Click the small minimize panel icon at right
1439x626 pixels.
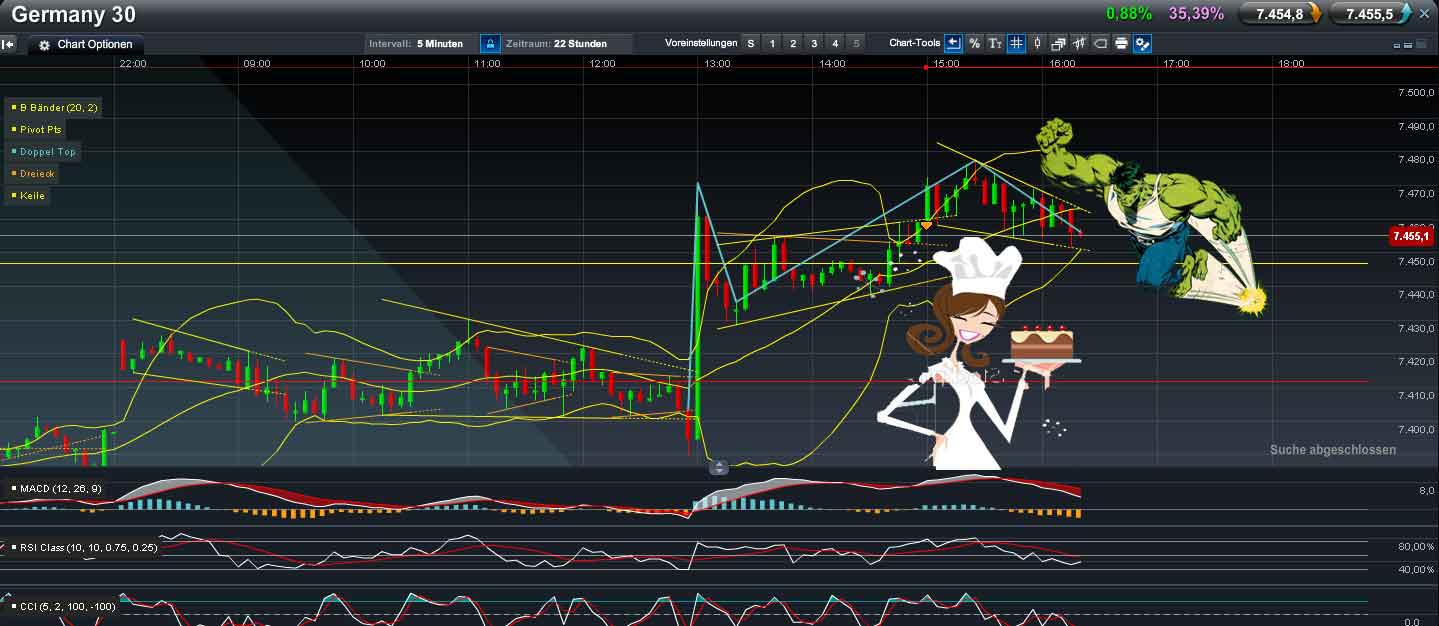pos(1397,46)
